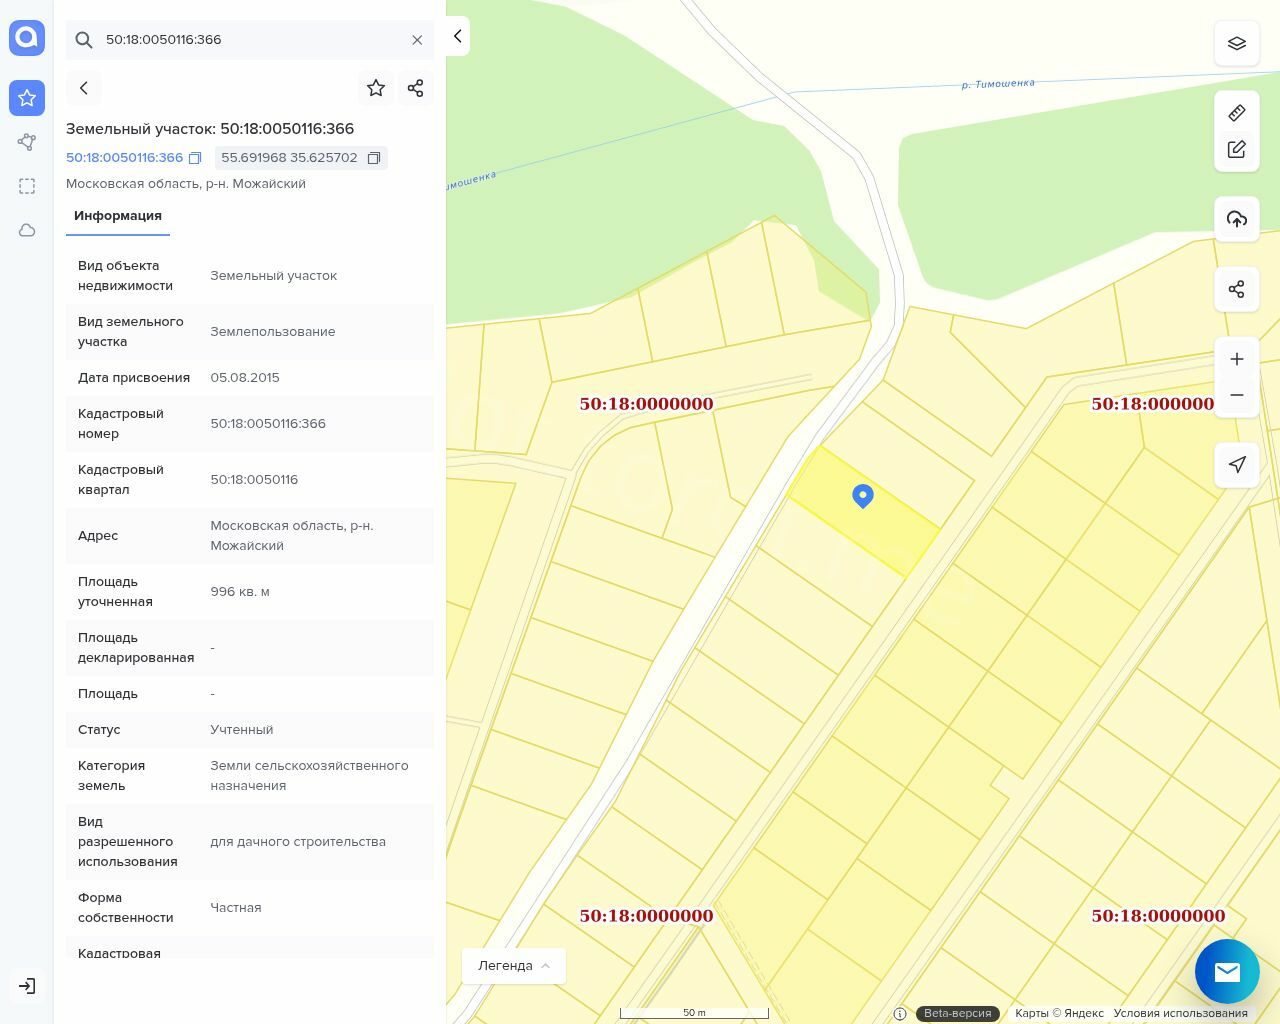Image resolution: width=1280 pixels, height=1024 pixels.
Task: Click the cadastral number search field
Action: click(x=250, y=40)
